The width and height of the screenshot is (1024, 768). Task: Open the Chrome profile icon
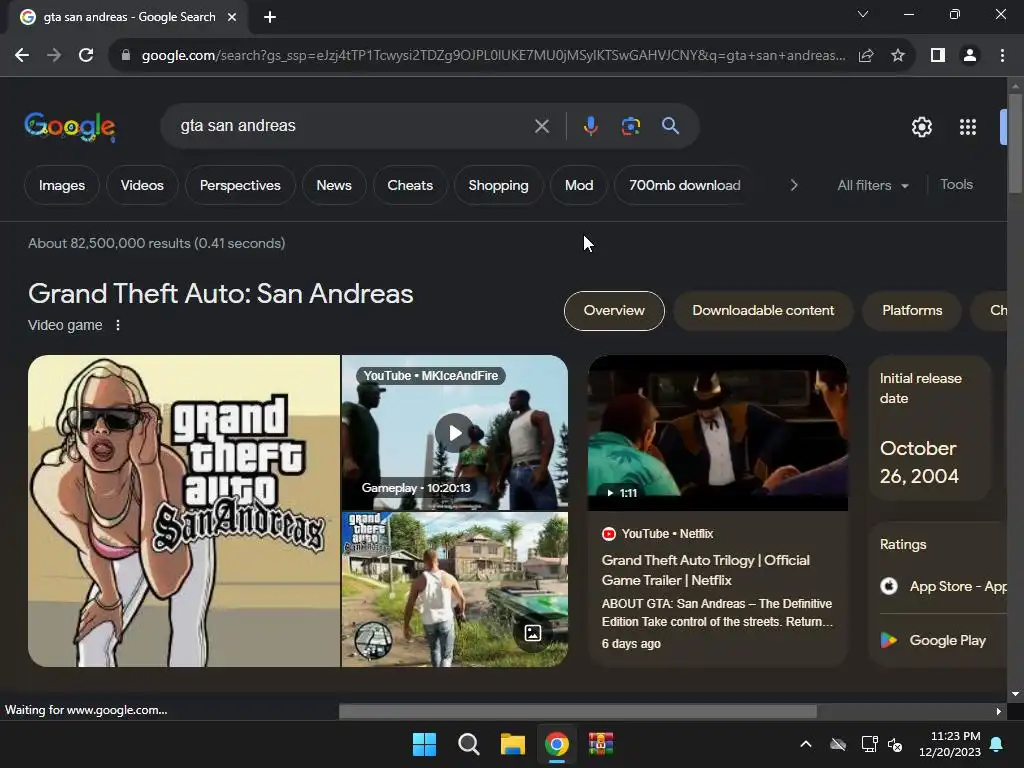click(970, 56)
